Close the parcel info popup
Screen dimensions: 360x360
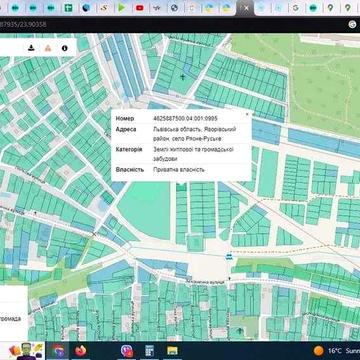(x=247, y=114)
